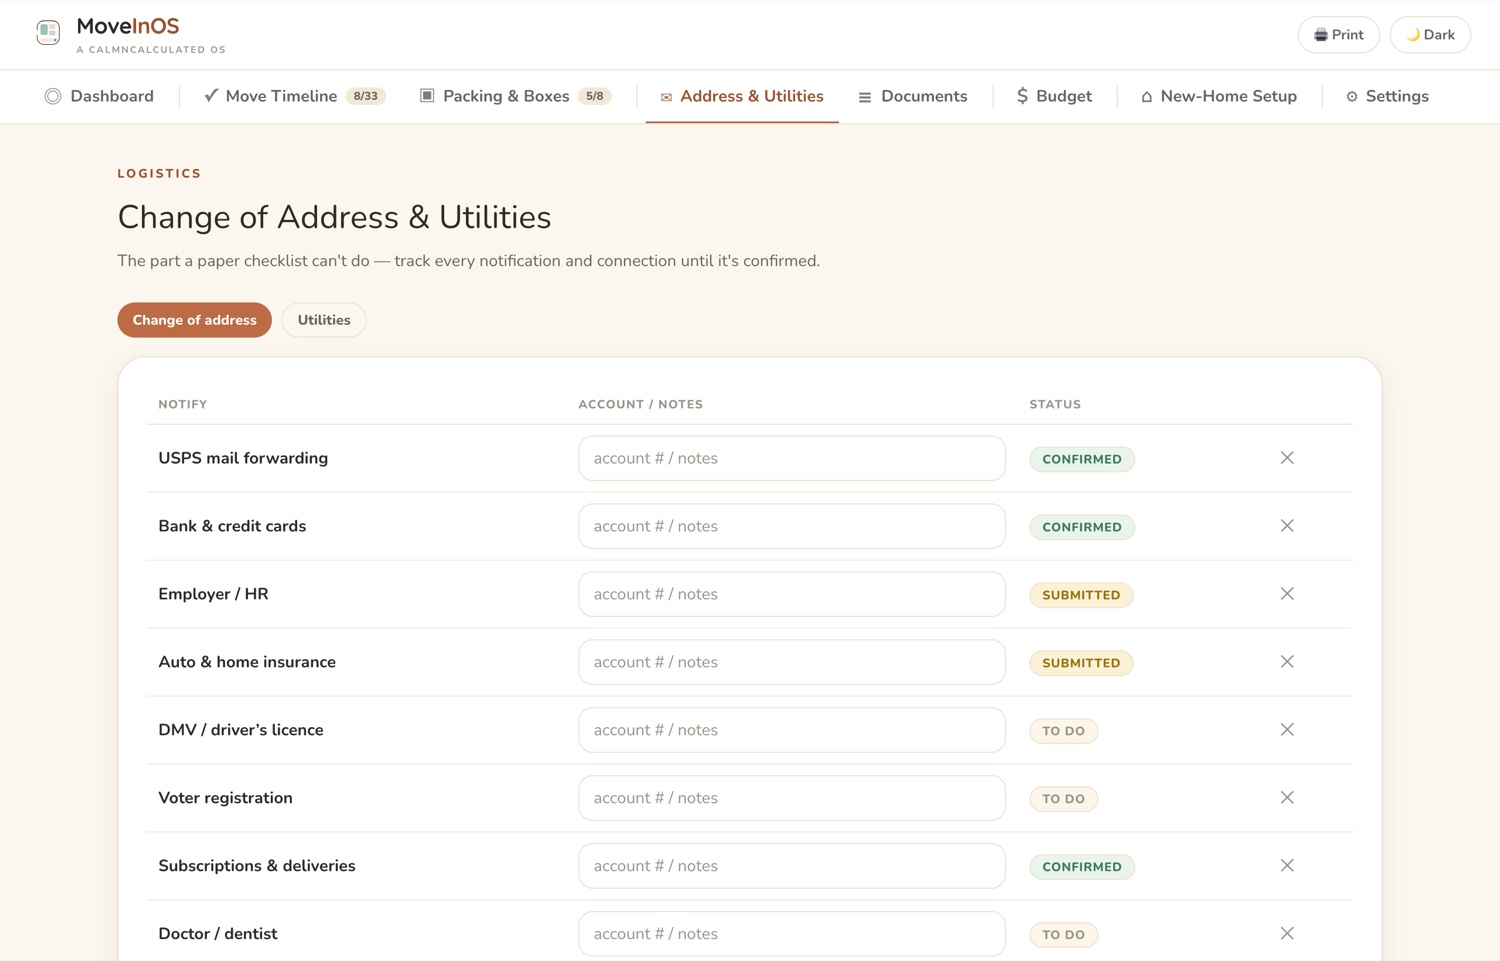Click the Packing & Boxes box icon
1500x961 pixels.
[x=427, y=96]
